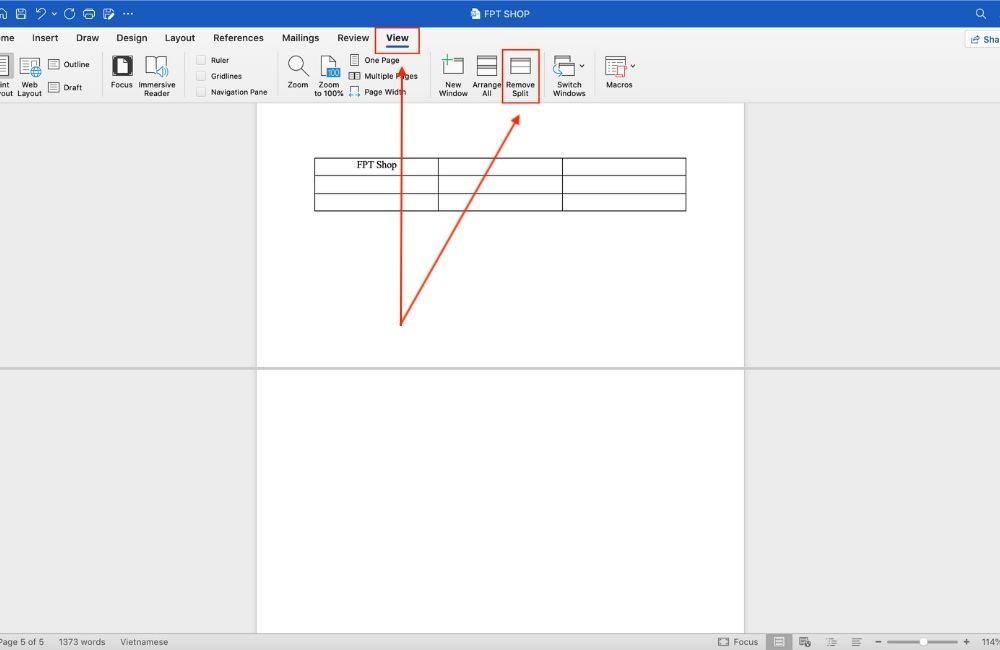The height and width of the screenshot is (650, 1000).
Task: Select Multiple Pages view
Action: 383,76
